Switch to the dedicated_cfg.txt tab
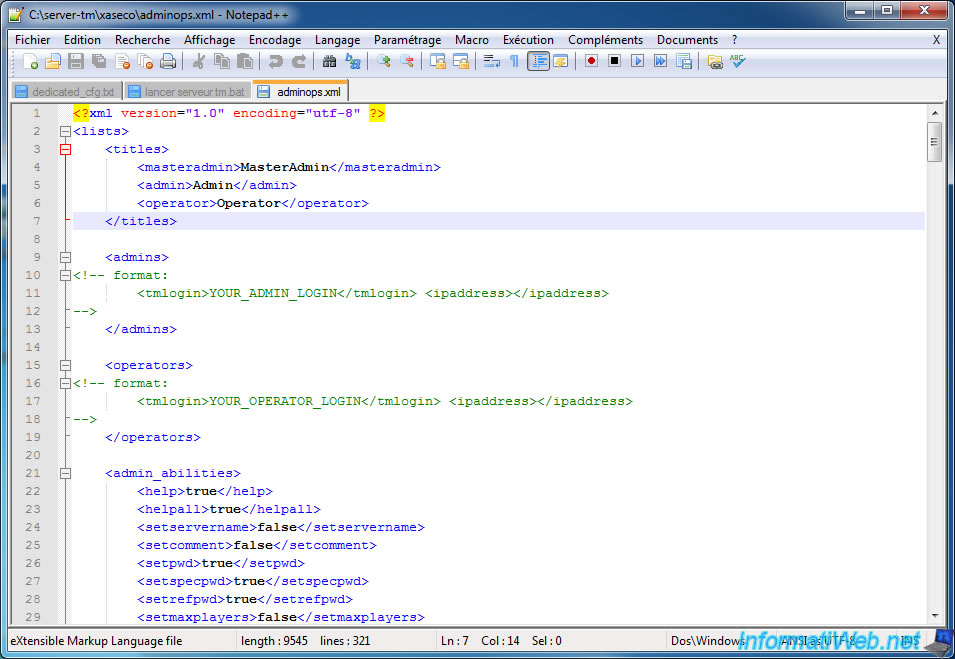The image size is (955, 659). (x=66, y=92)
